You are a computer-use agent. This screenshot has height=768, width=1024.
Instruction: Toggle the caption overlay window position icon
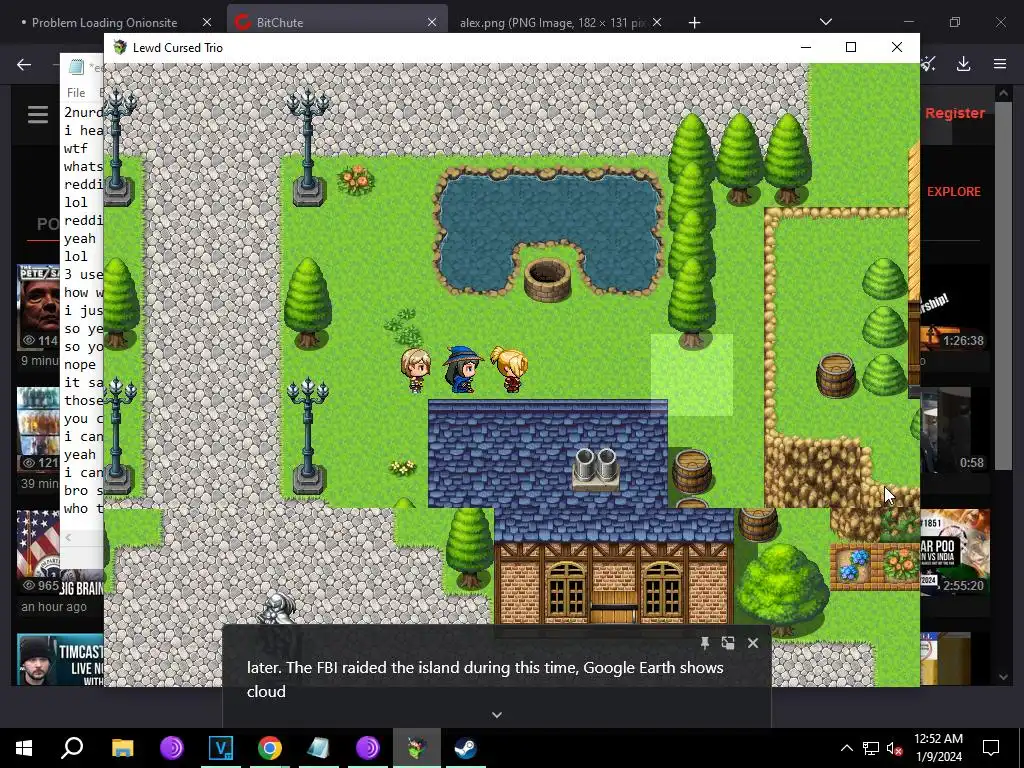tap(728, 643)
